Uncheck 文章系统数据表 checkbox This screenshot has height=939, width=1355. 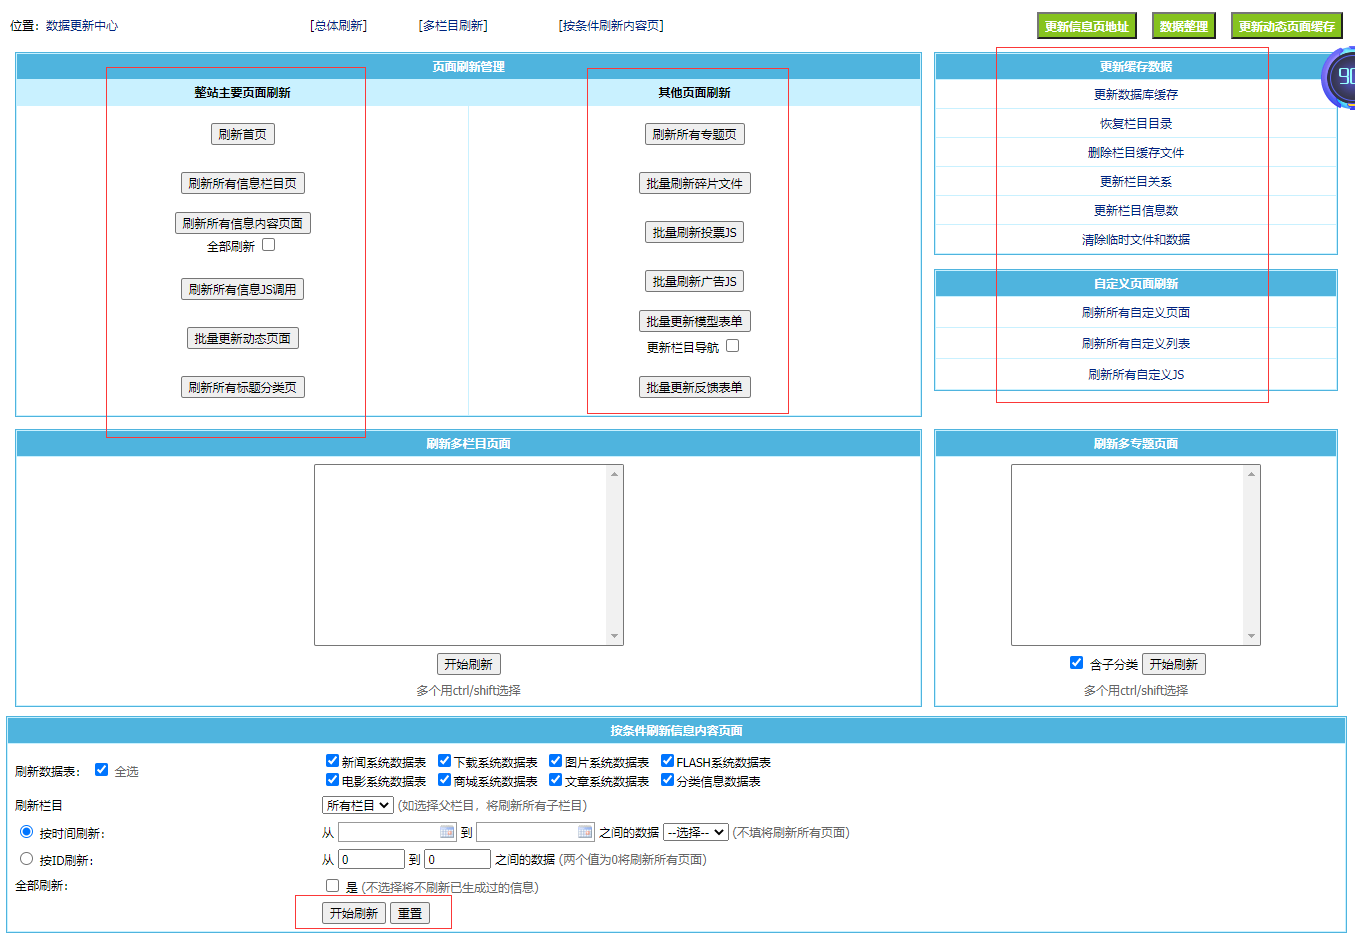tap(555, 780)
